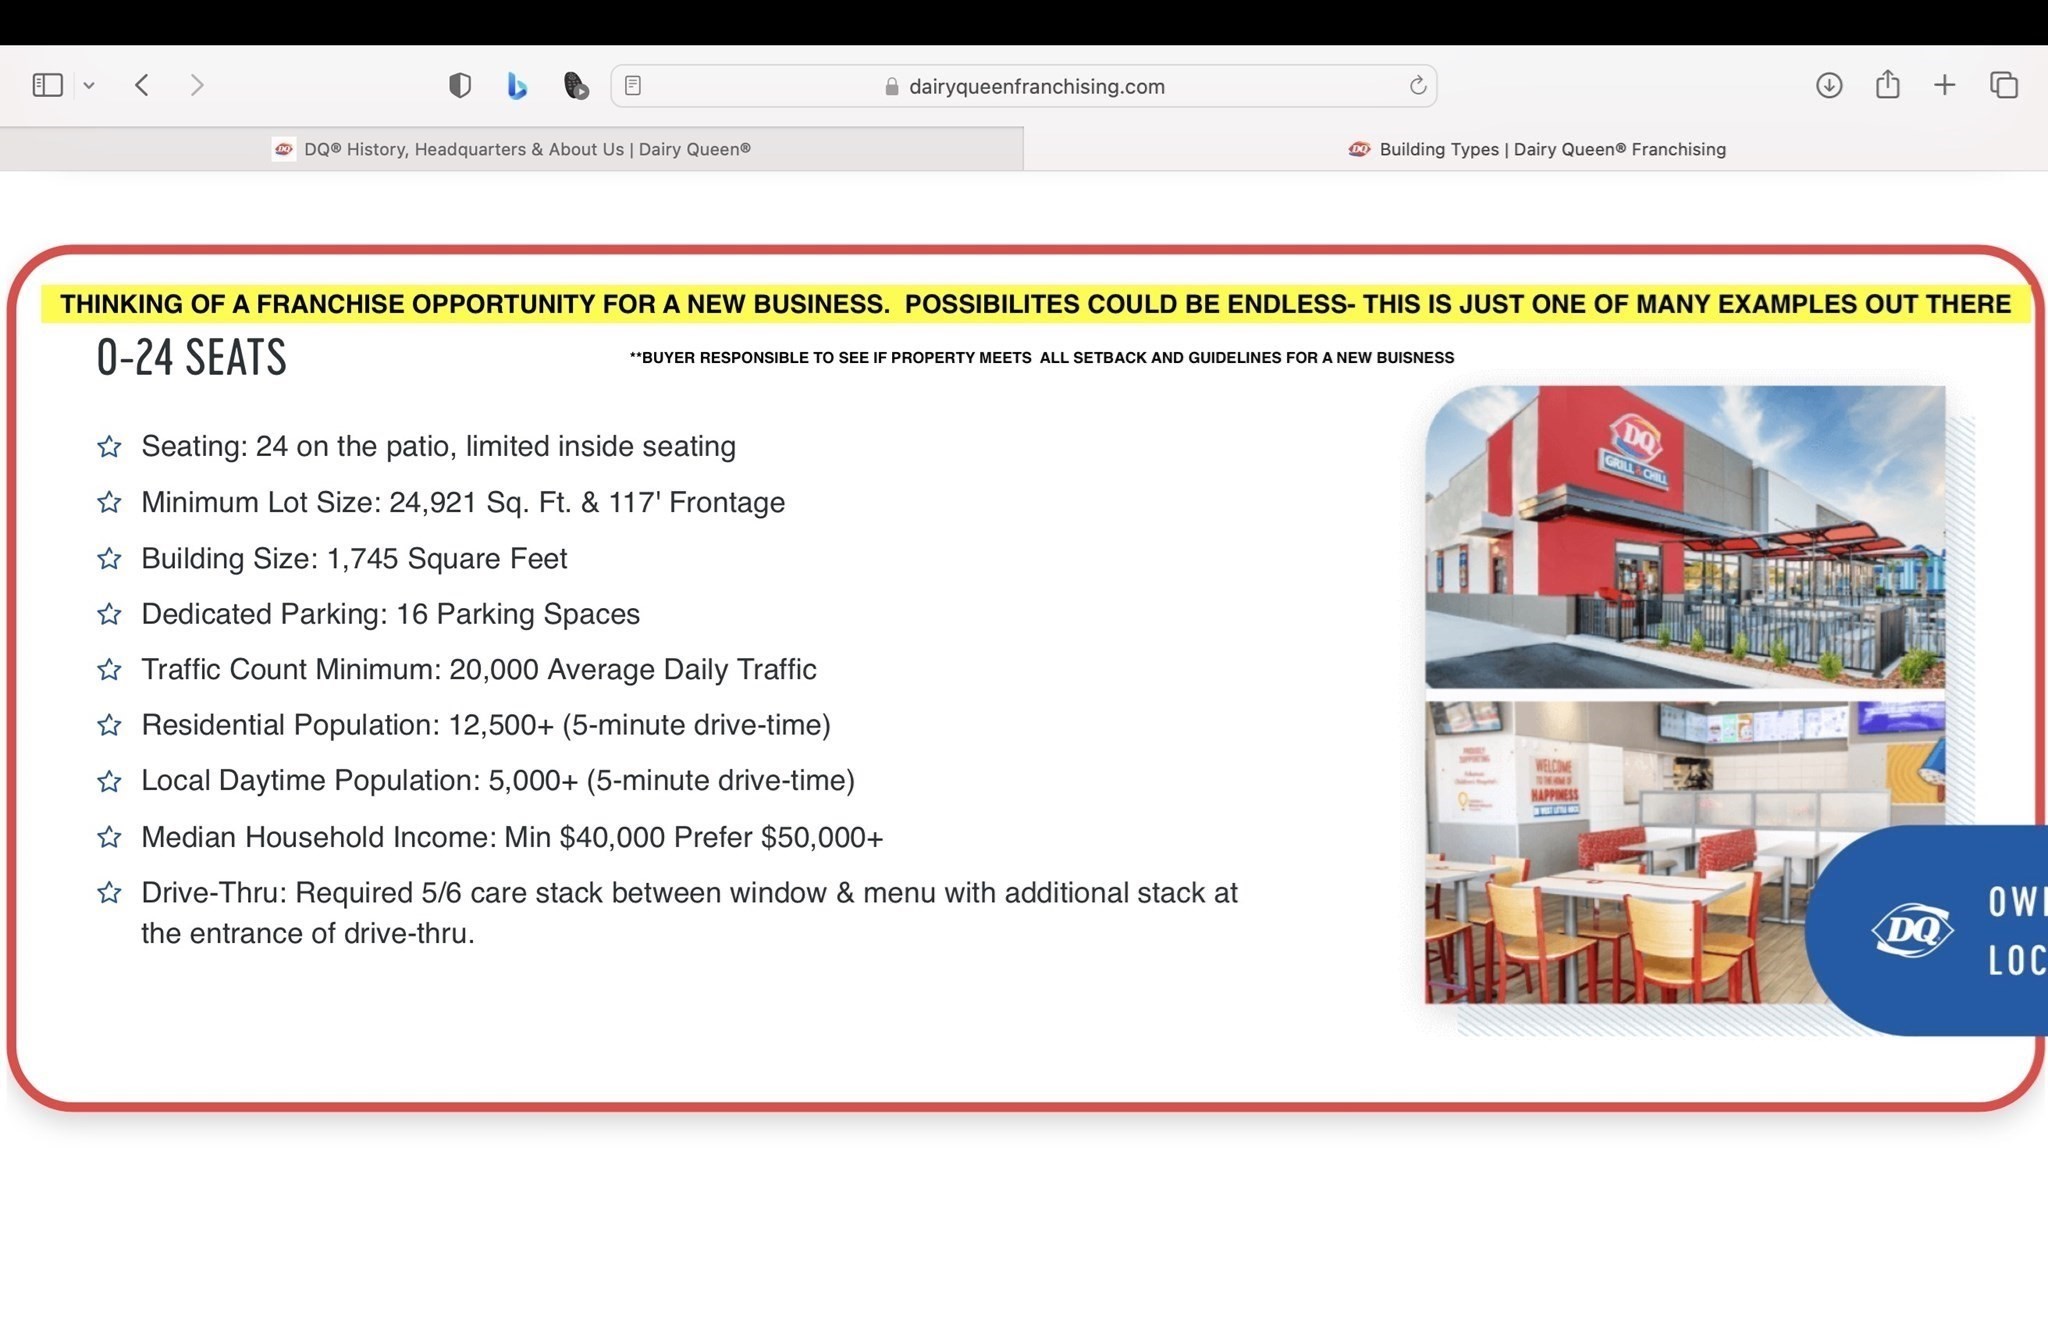Viewport: 2048px width, 1324px height.
Task: Show the tab overview icon
Action: tap(2003, 85)
